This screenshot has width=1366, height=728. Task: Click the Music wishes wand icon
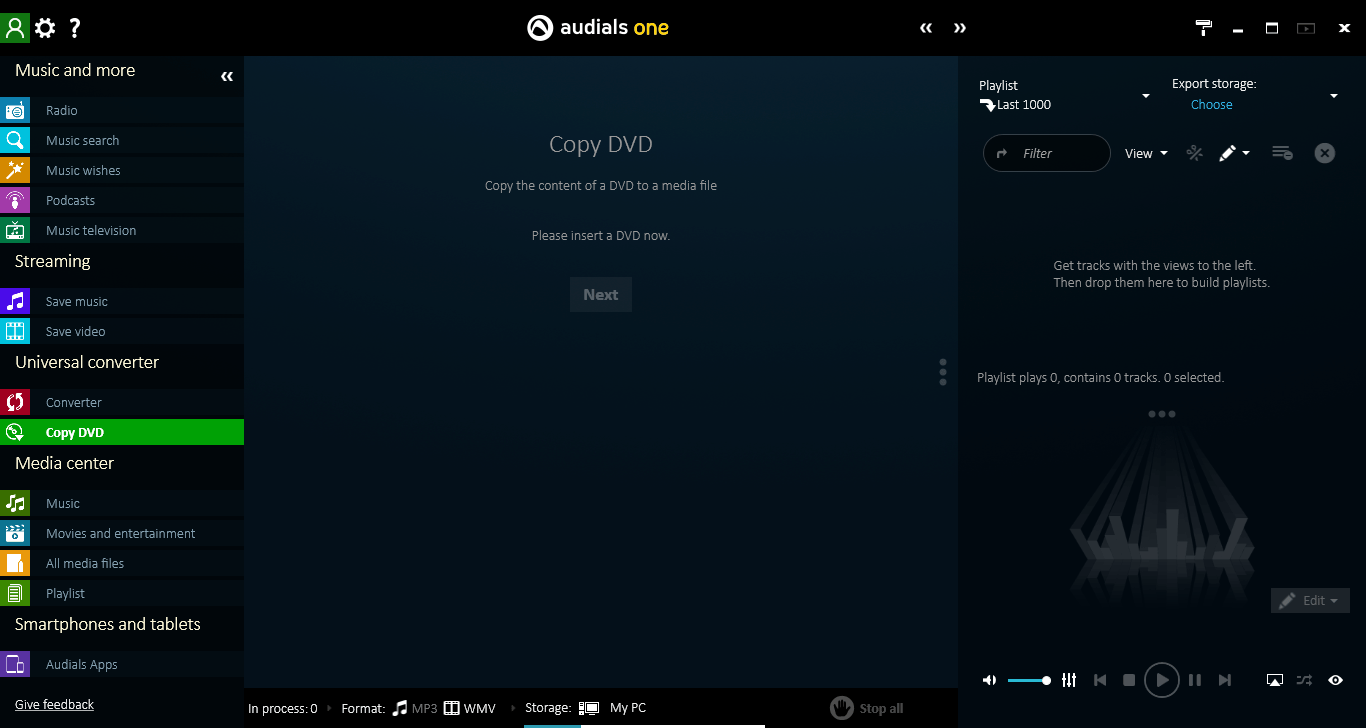(x=15, y=170)
